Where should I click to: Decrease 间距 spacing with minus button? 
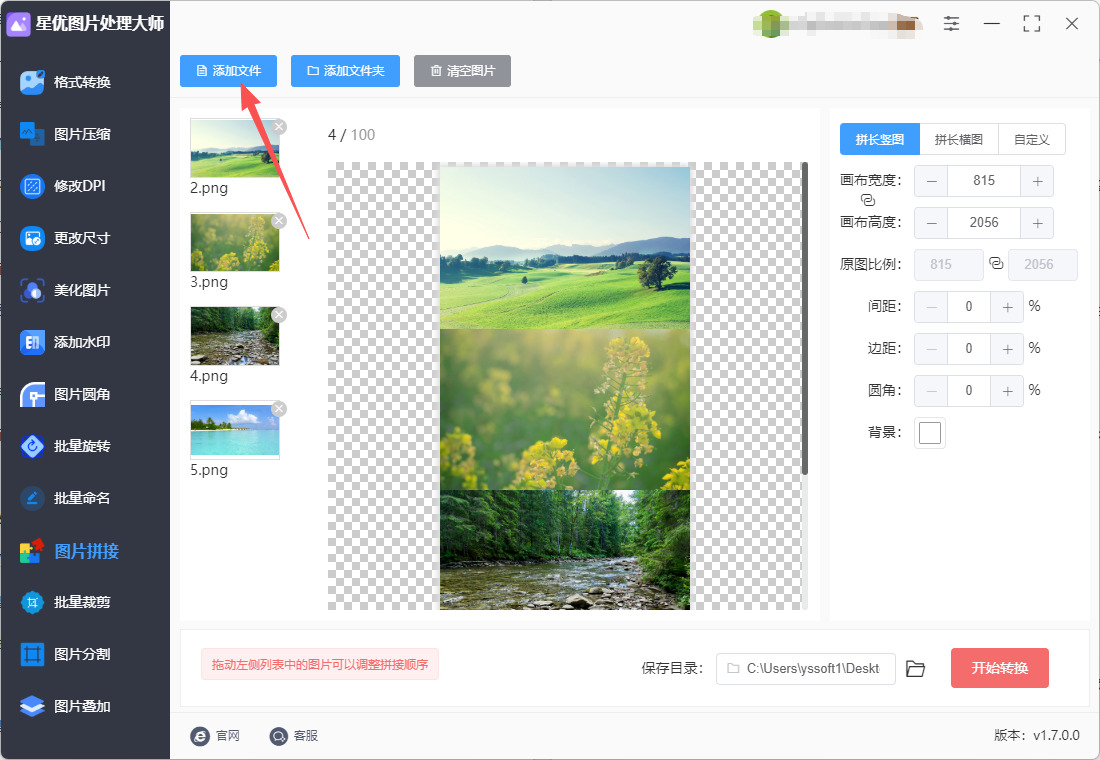(x=932, y=307)
